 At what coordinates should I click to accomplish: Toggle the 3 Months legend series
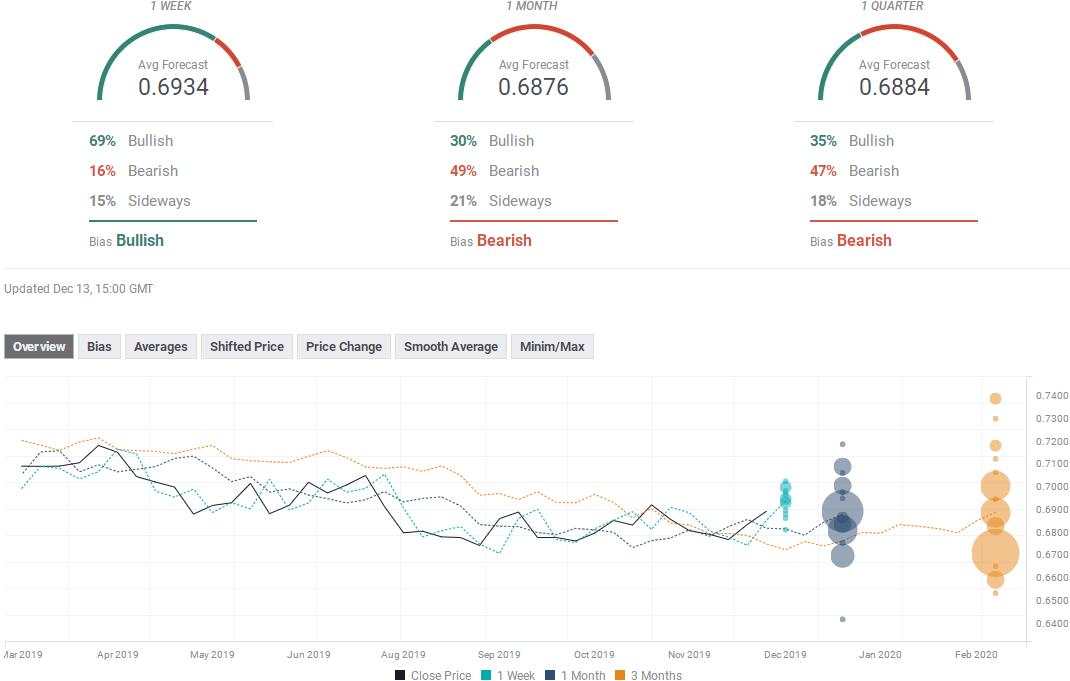tap(649, 675)
